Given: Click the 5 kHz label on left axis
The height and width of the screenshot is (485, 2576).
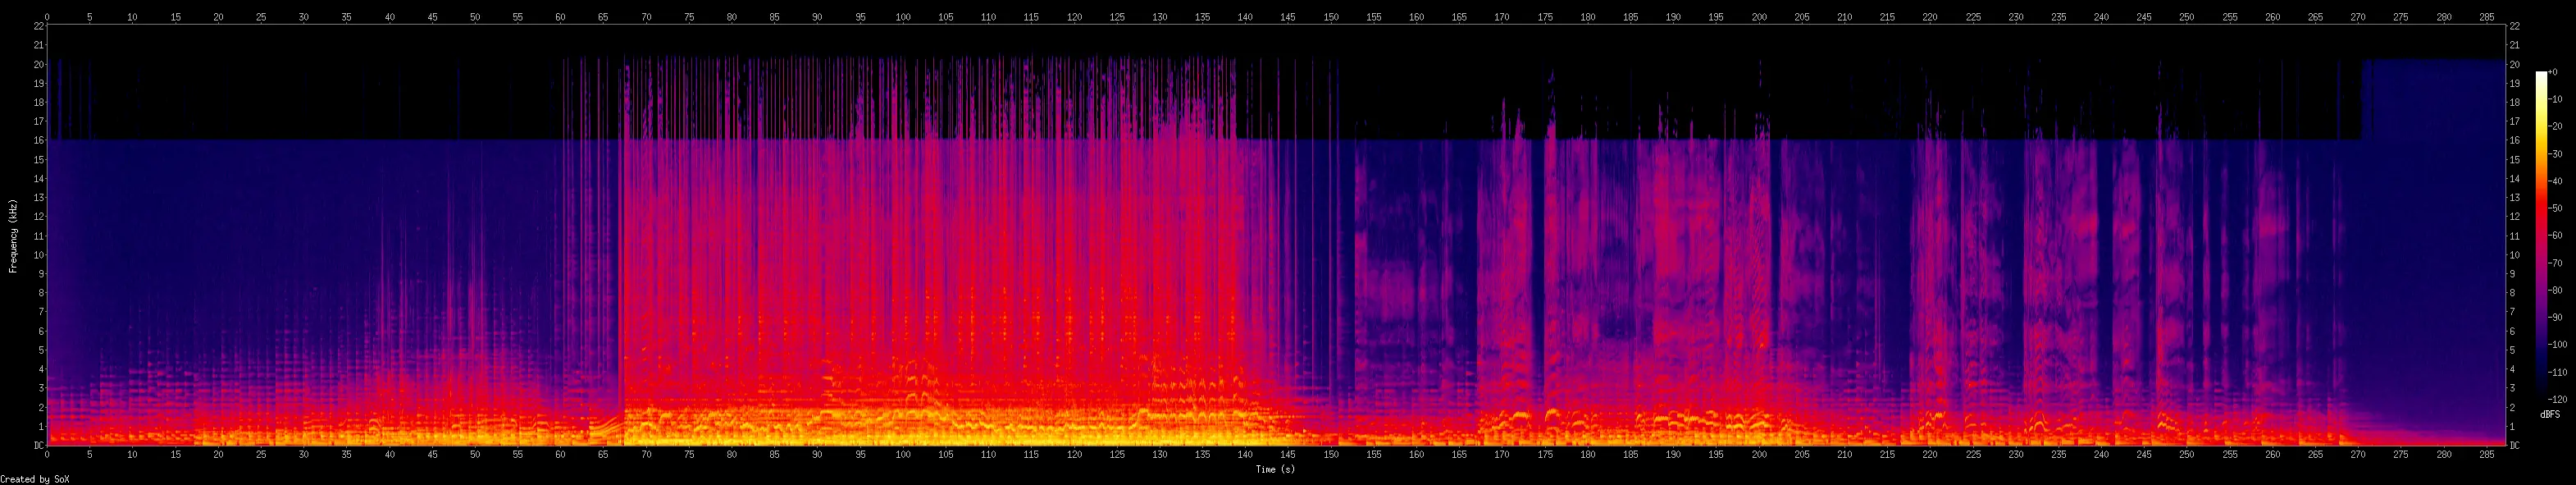Looking at the screenshot, I should click(38, 350).
